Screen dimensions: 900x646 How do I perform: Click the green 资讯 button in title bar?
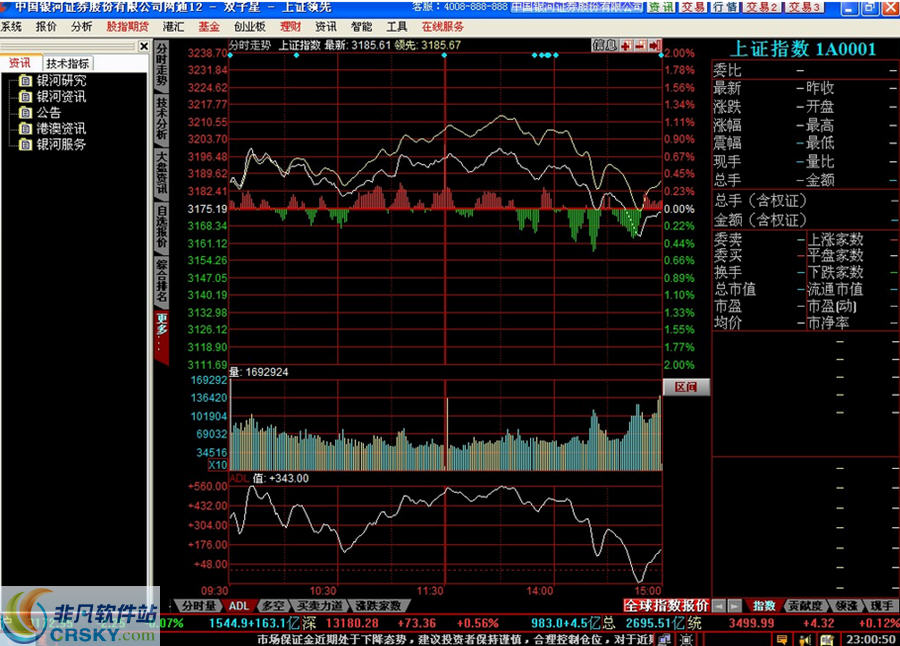[x=662, y=7]
